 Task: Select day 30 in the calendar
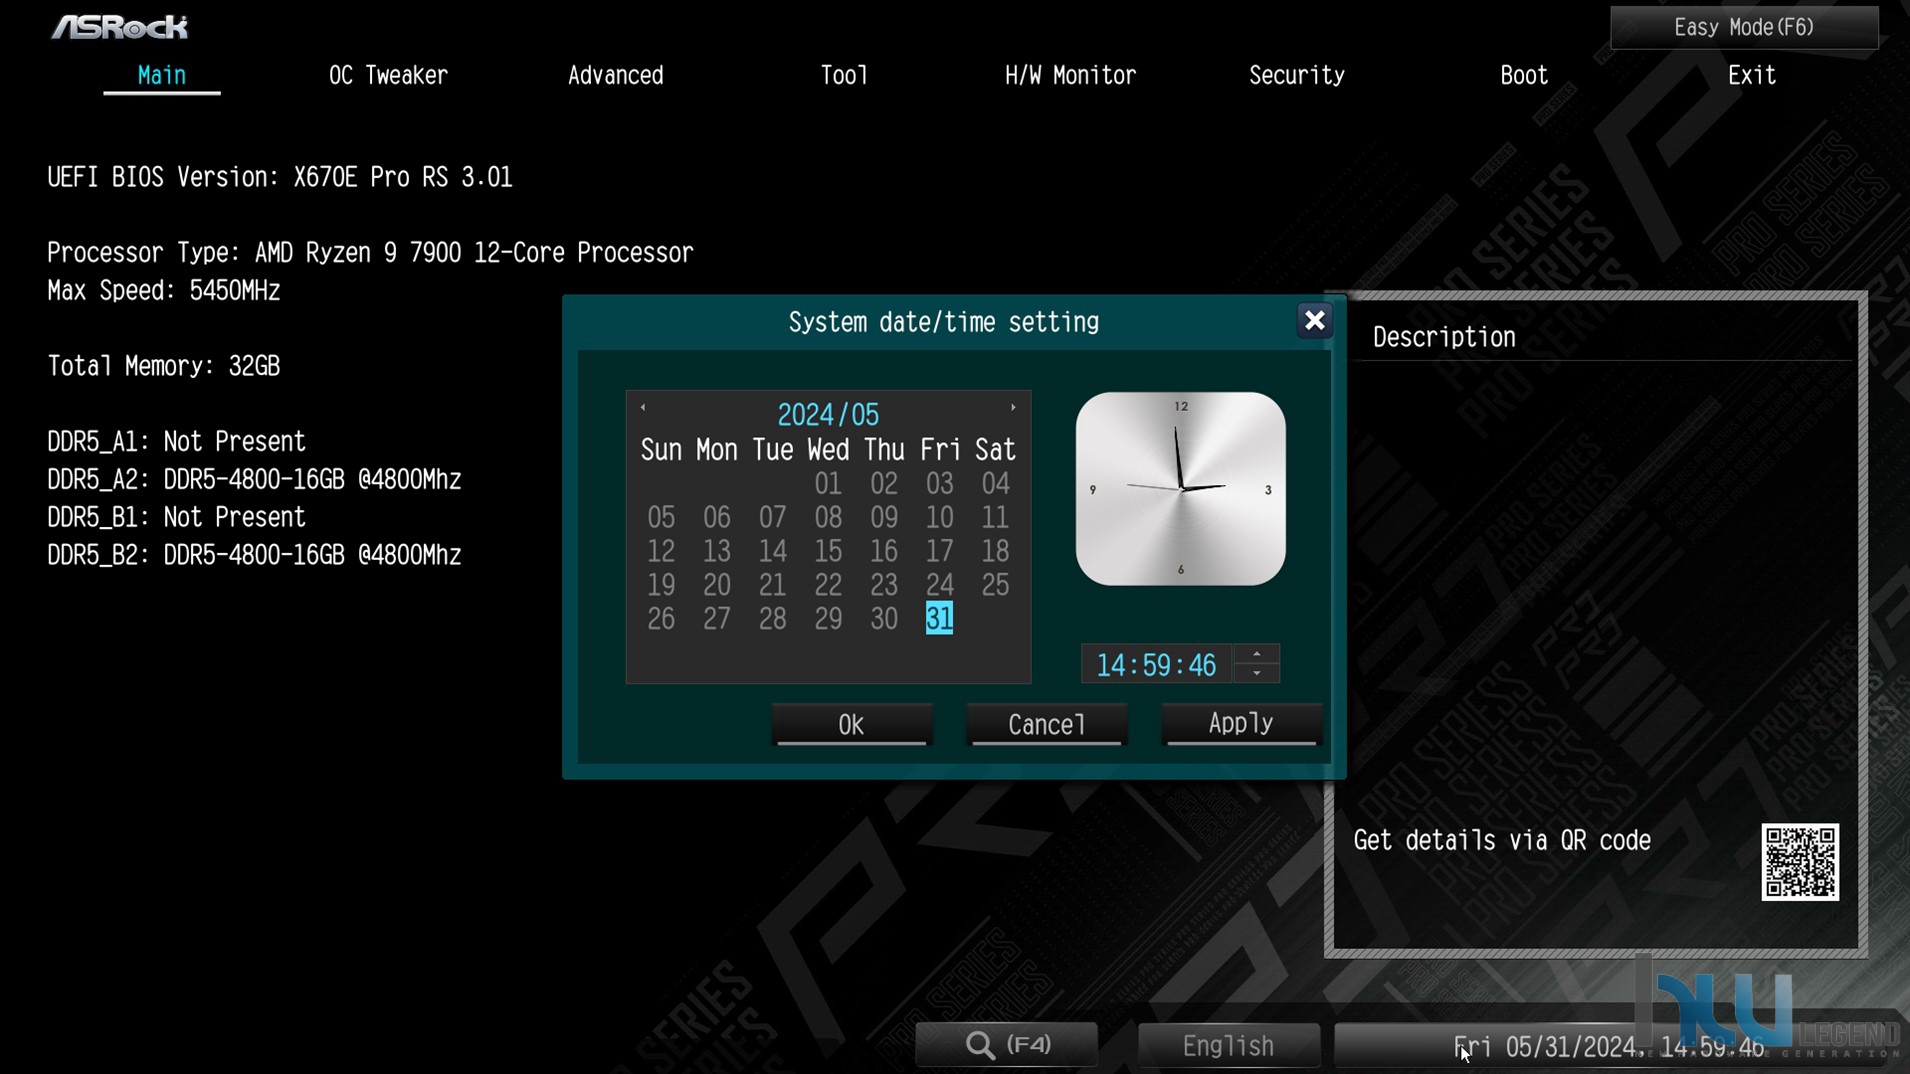[884, 619]
